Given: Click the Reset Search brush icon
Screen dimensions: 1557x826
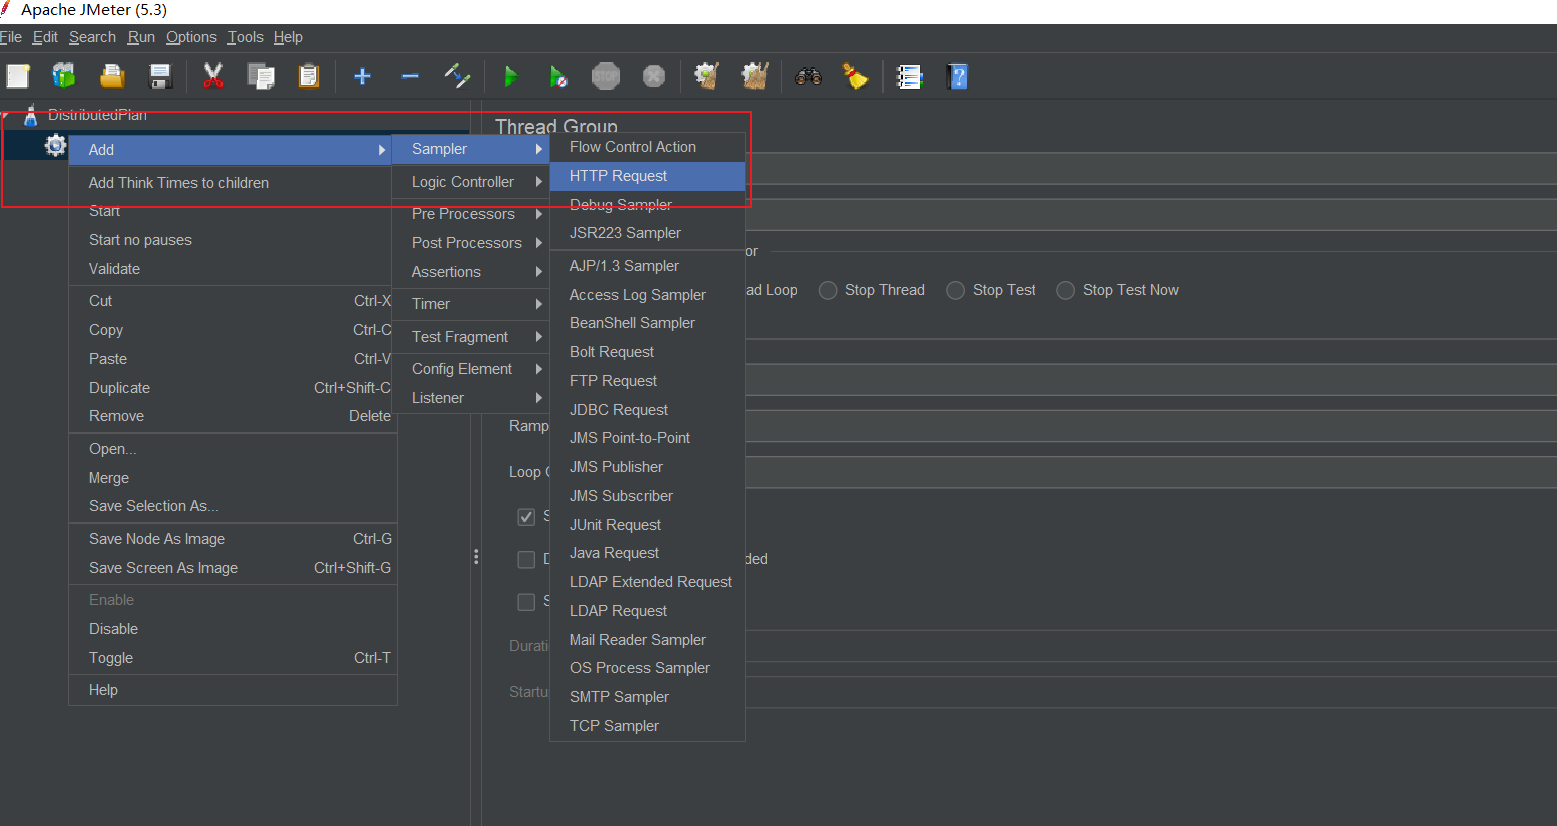Looking at the screenshot, I should (855, 76).
